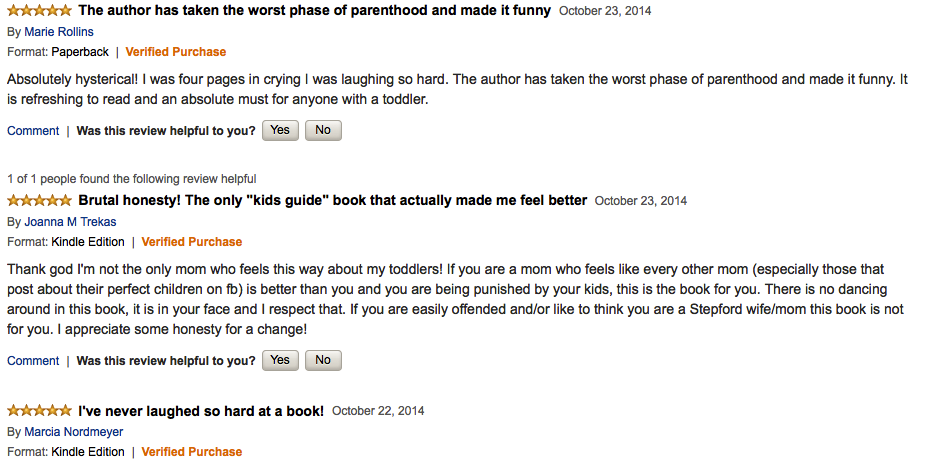Open Joanna M Trekas' reviewer profile
This screenshot has height=464, width=926.
(69, 222)
